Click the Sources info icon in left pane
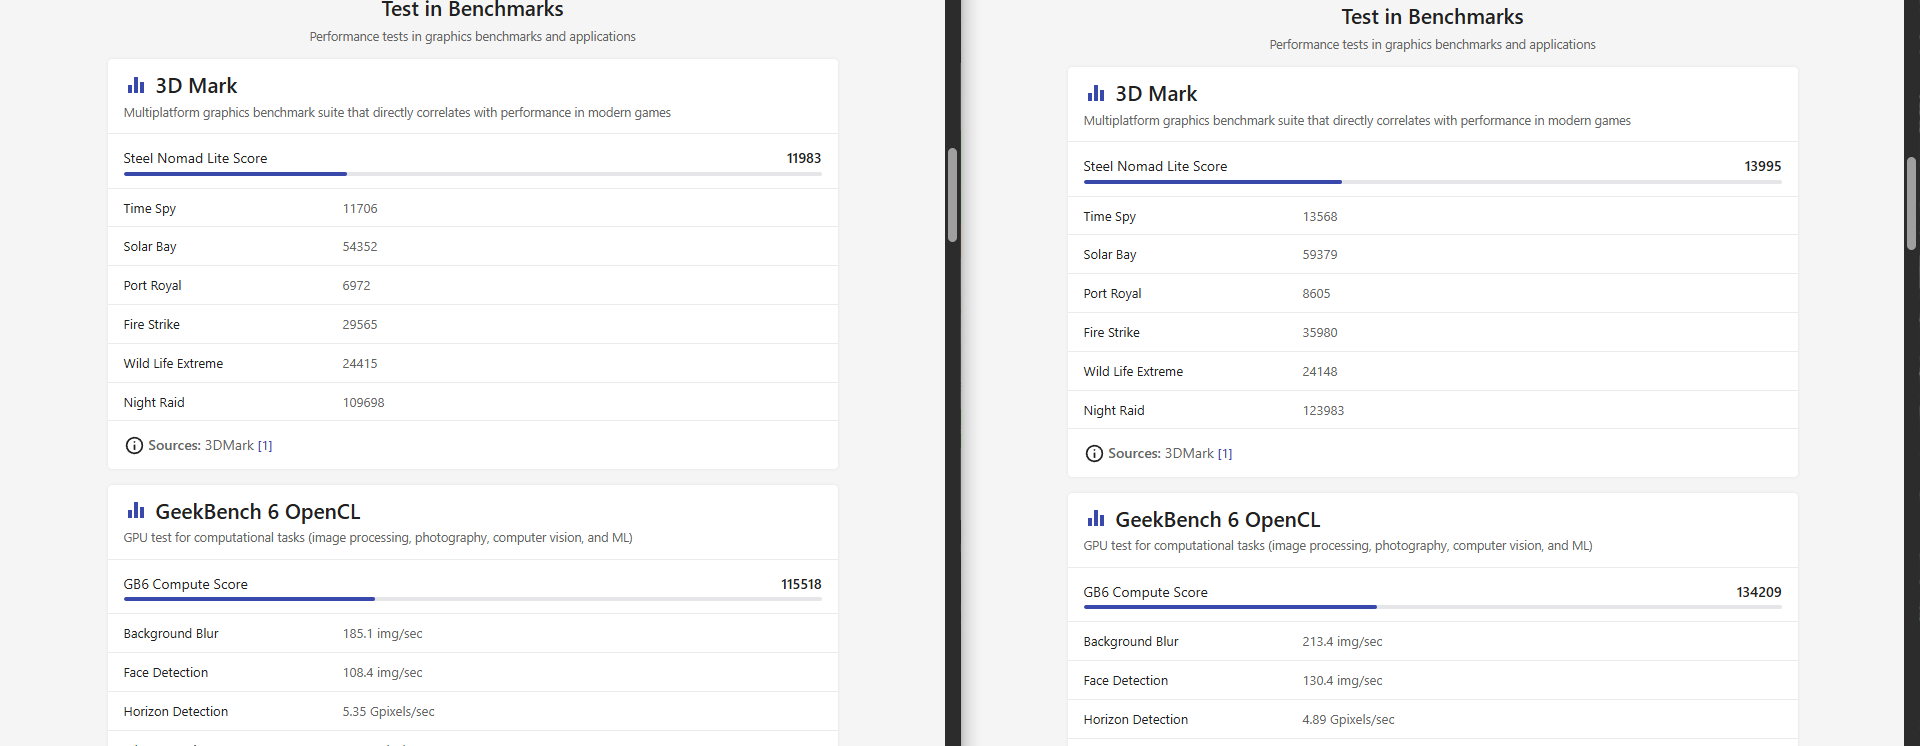 134,446
